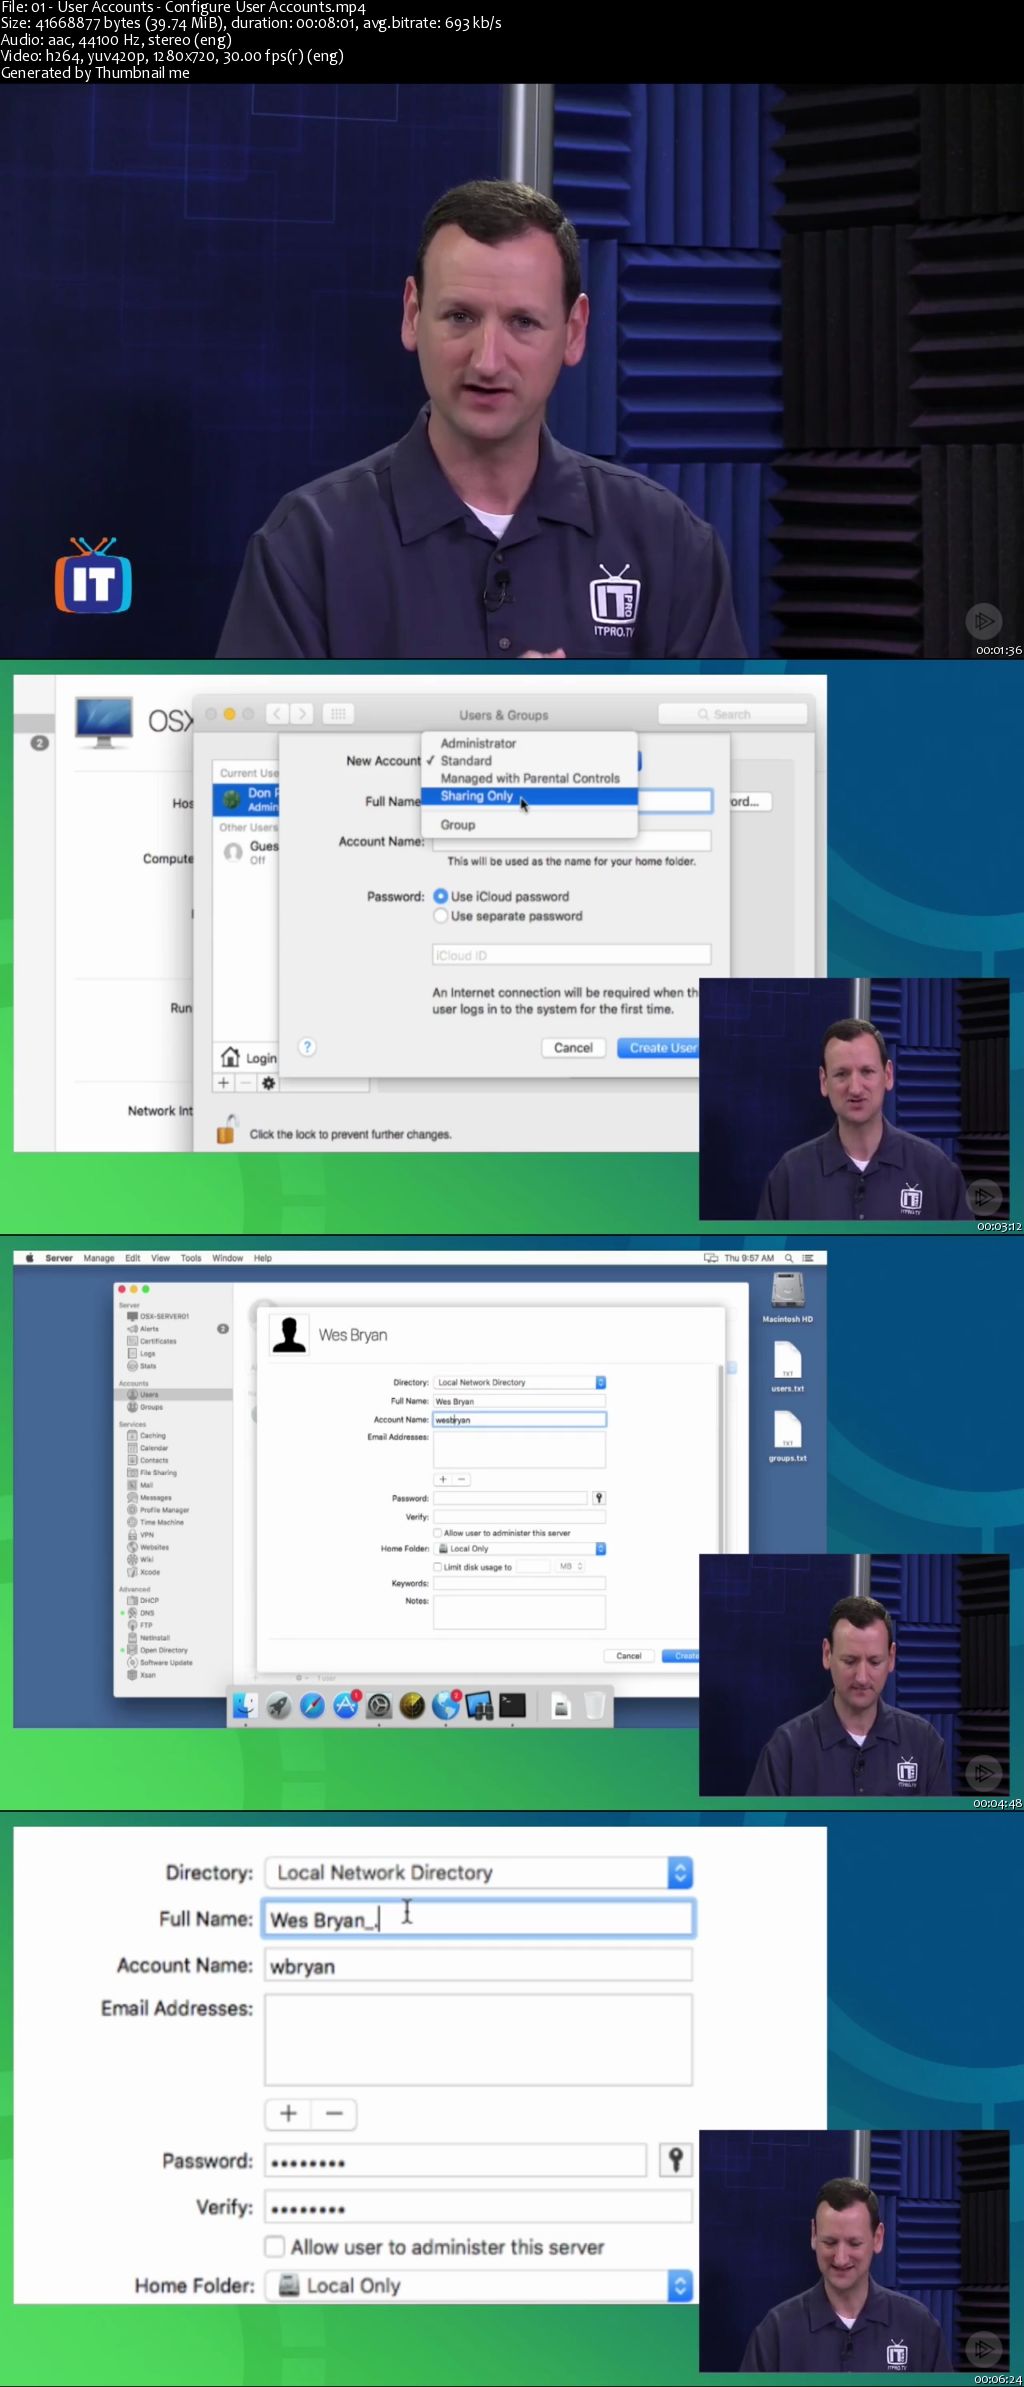Image resolution: width=1024 pixels, height=2387 pixels.
Task: Open the Tools menu in the menu bar
Action: tap(191, 1258)
